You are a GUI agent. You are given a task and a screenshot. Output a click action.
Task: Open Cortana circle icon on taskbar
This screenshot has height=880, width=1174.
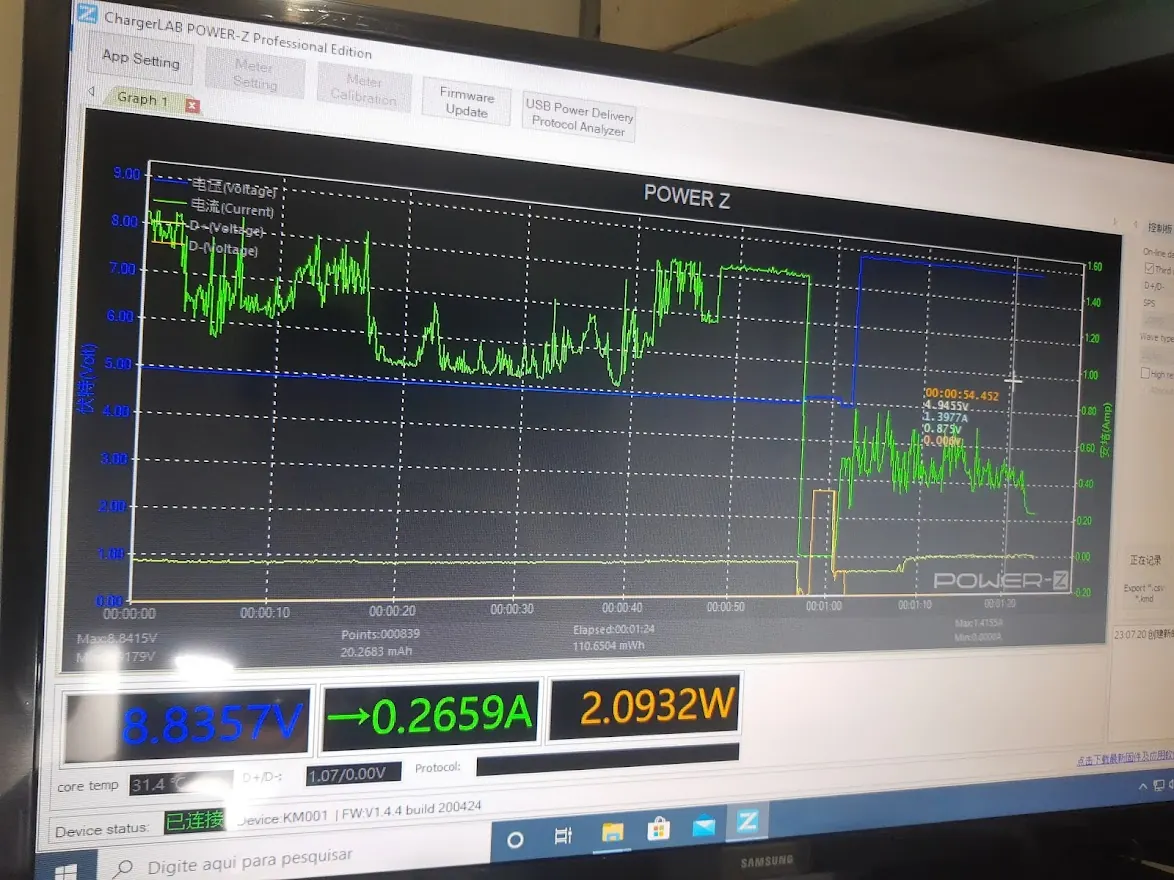pos(514,840)
